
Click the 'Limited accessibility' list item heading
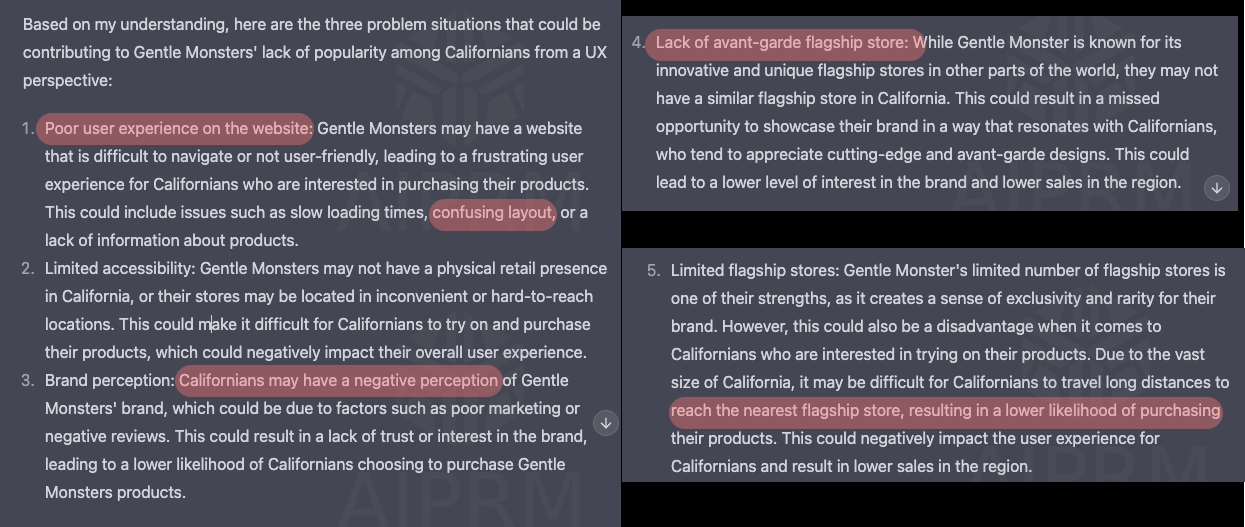(x=120, y=269)
